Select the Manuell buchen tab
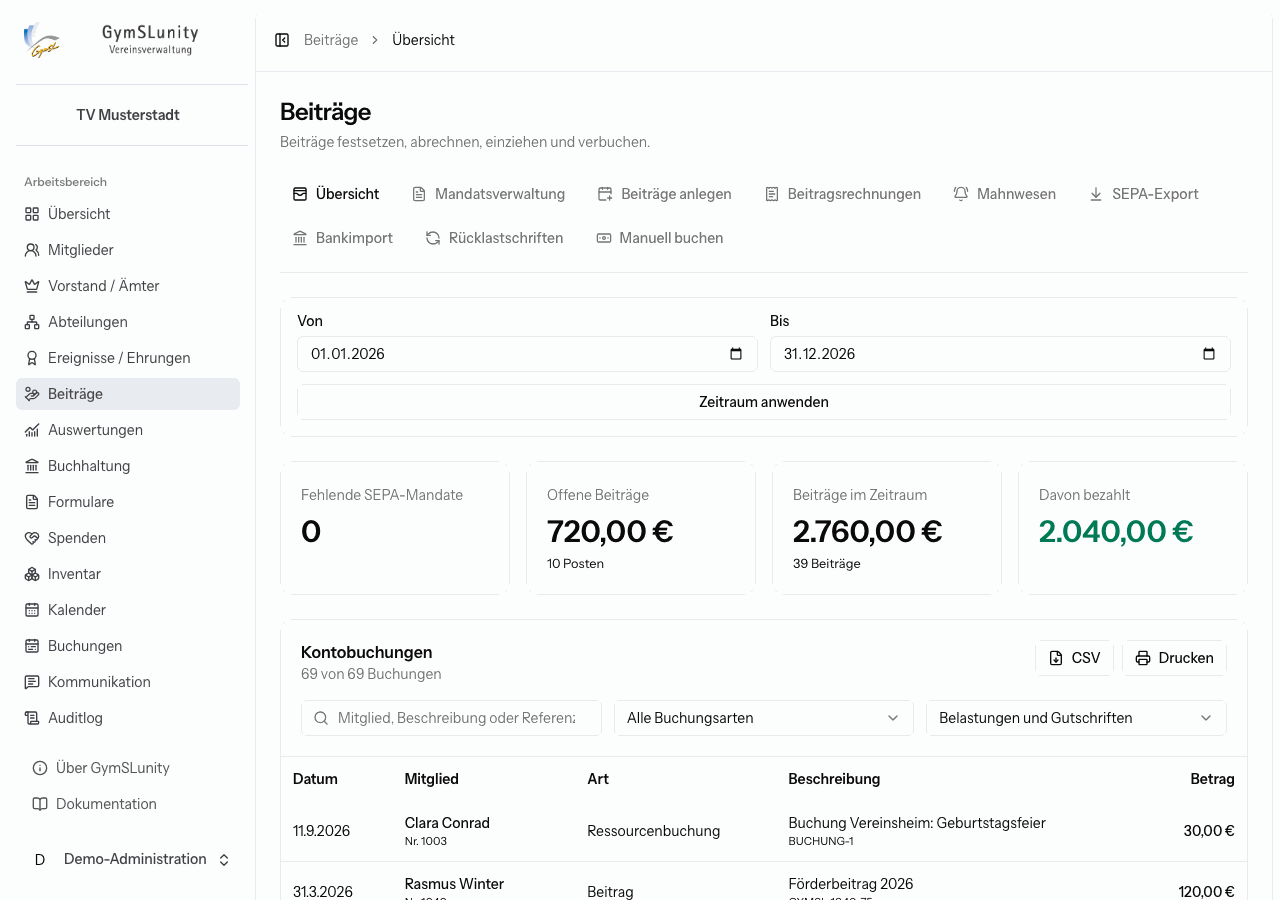The width and height of the screenshot is (1280, 900). coord(659,238)
